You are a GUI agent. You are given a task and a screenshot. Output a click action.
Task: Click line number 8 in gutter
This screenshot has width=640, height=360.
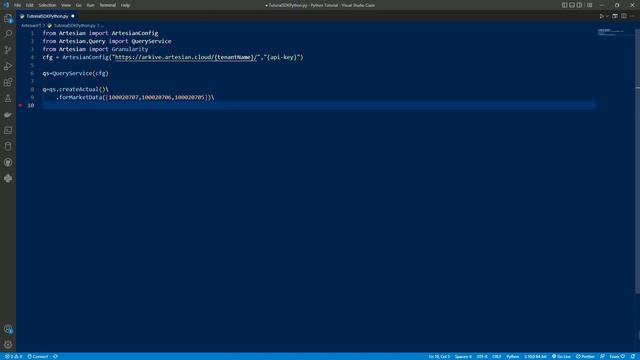32,89
